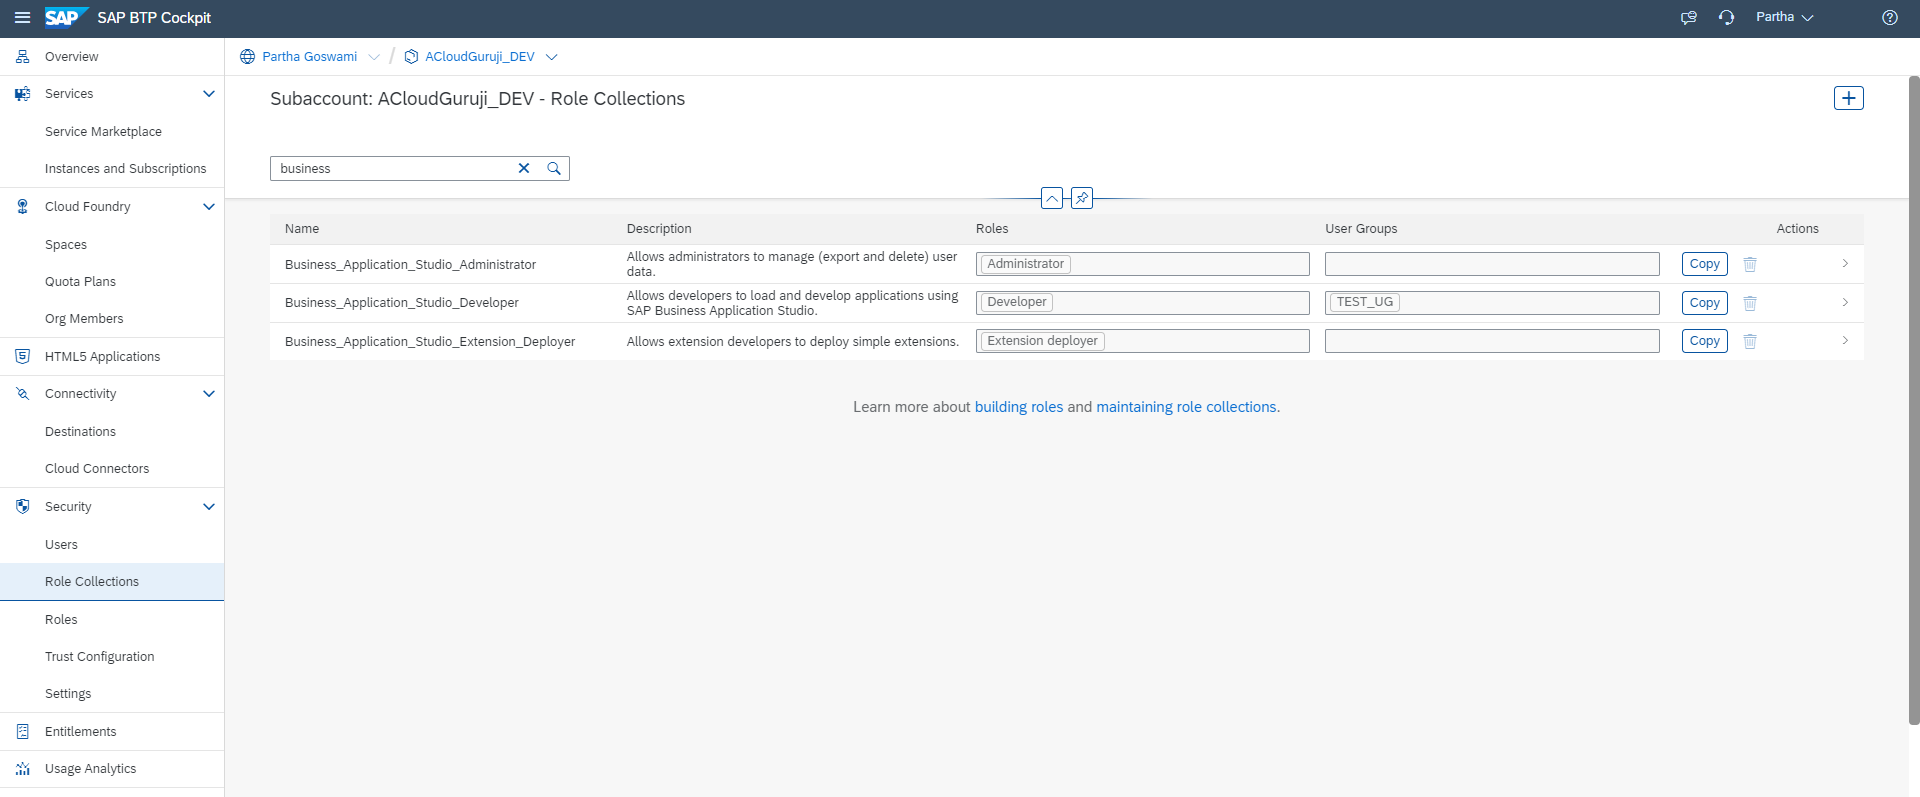Collapse the Cloud Foundry sidebar section

(209, 207)
